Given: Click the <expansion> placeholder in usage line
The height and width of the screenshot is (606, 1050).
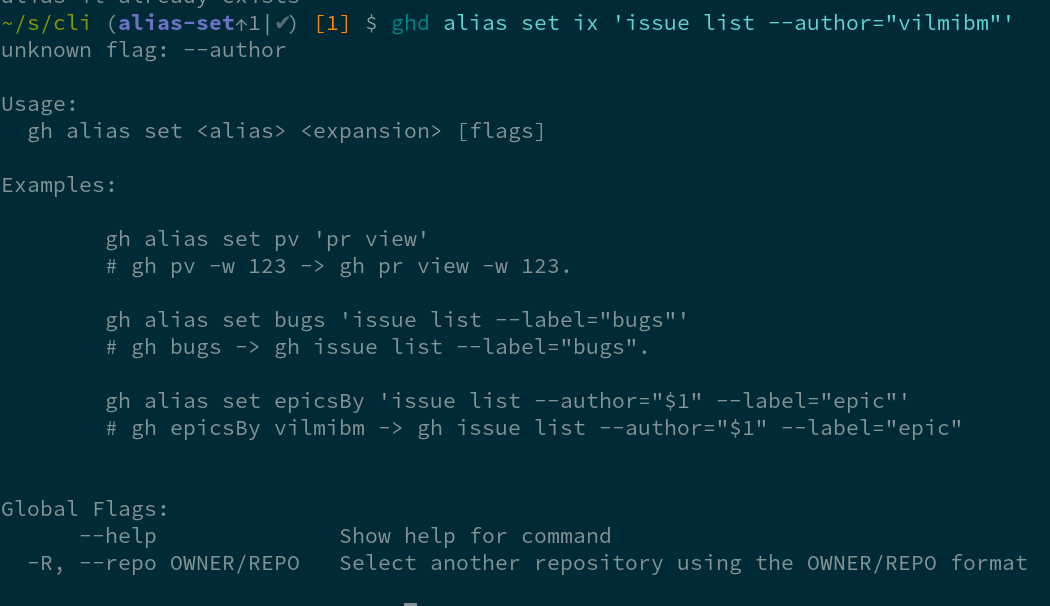Looking at the screenshot, I should coord(371,131).
